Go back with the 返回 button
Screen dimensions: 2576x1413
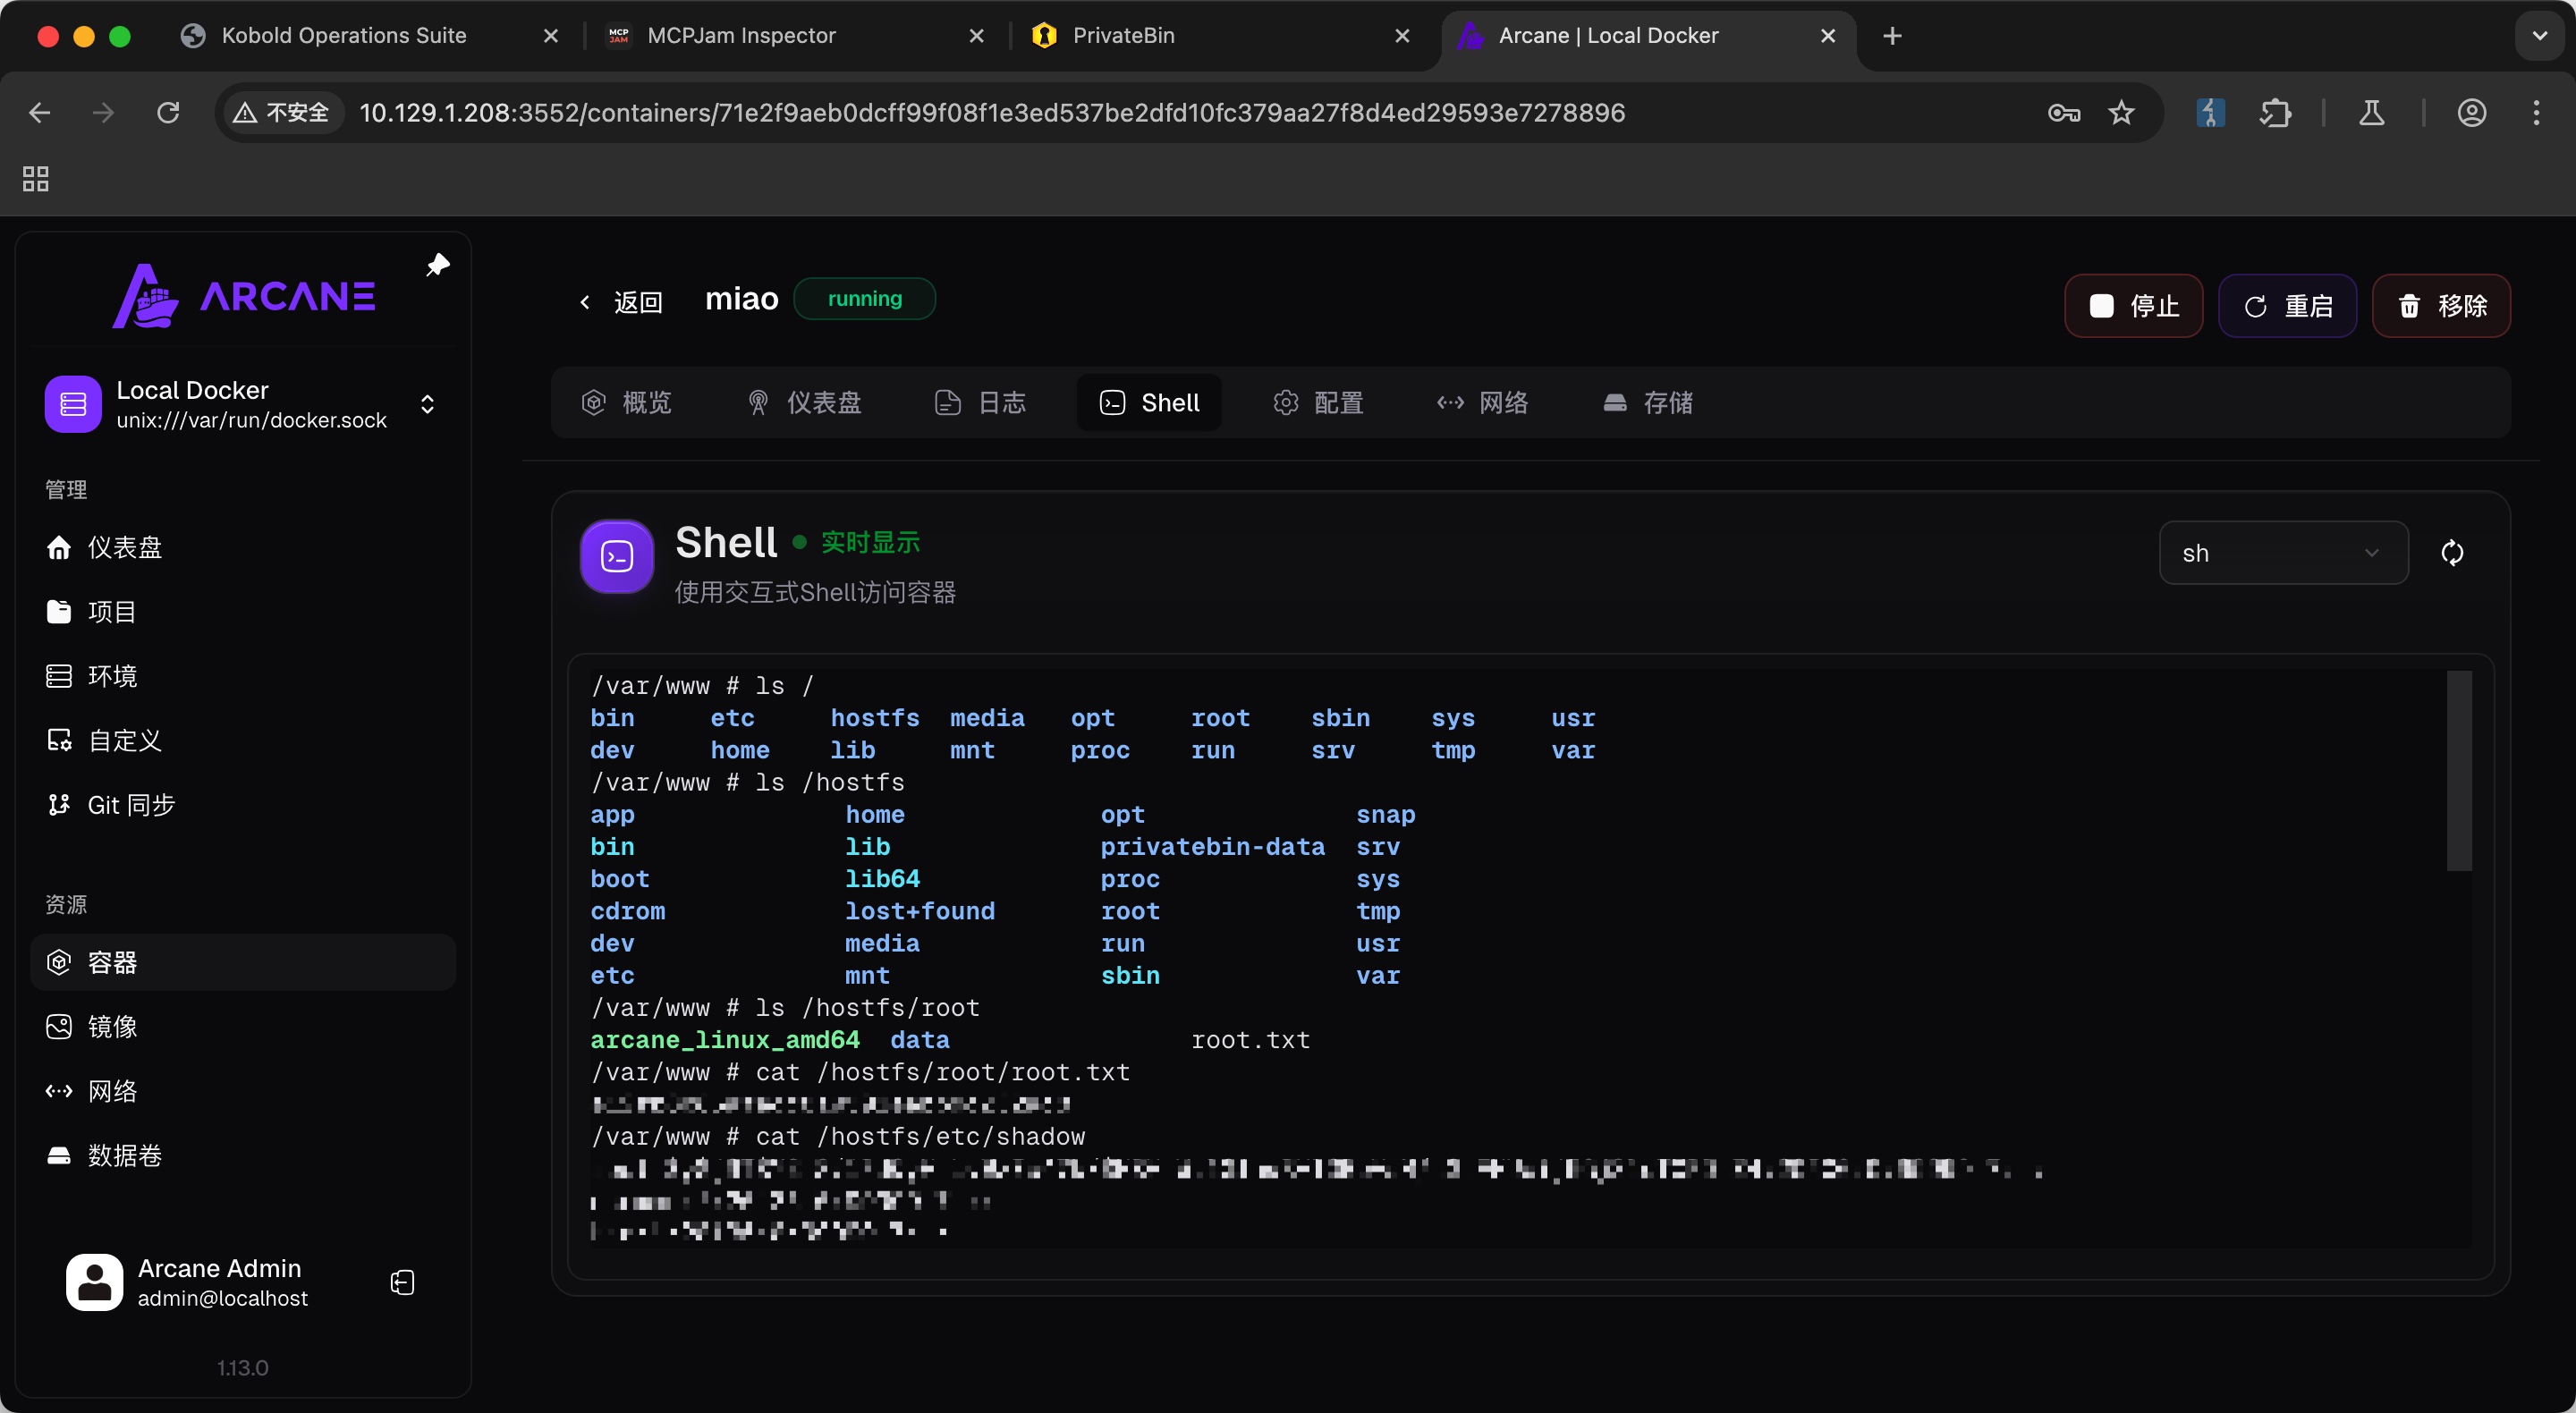tap(621, 302)
